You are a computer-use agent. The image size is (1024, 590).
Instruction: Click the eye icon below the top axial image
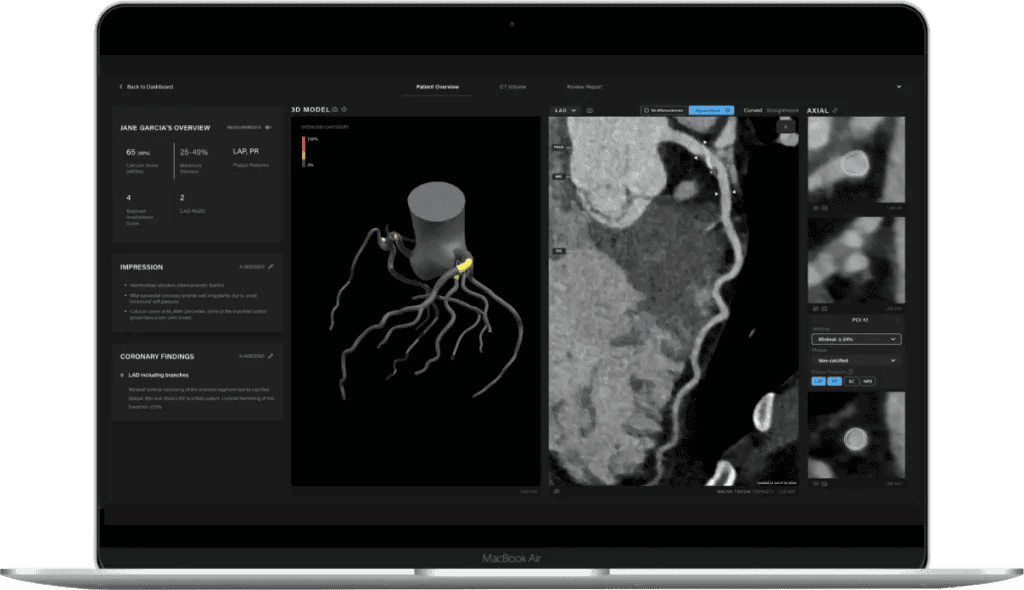pos(814,208)
